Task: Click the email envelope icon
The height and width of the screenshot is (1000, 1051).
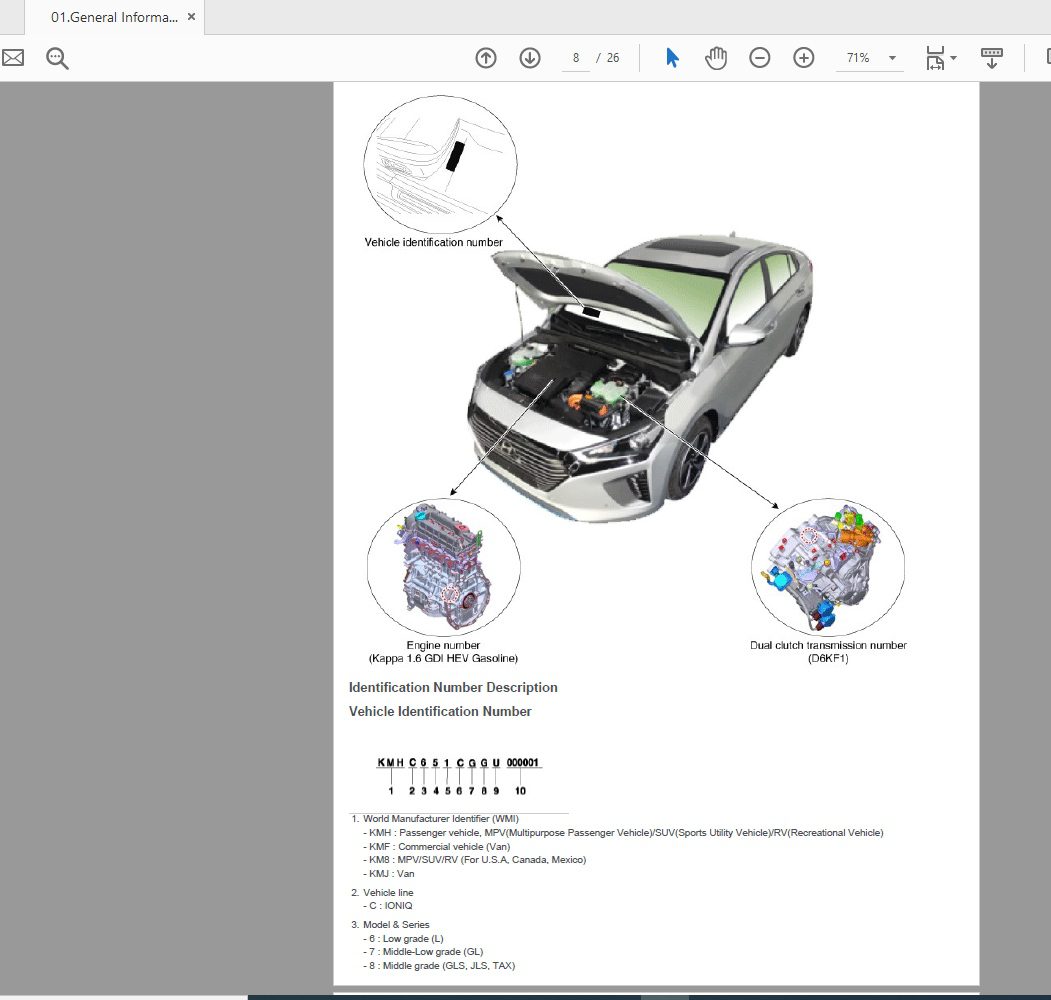Action: pyautogui.click(x=13, y=58)
